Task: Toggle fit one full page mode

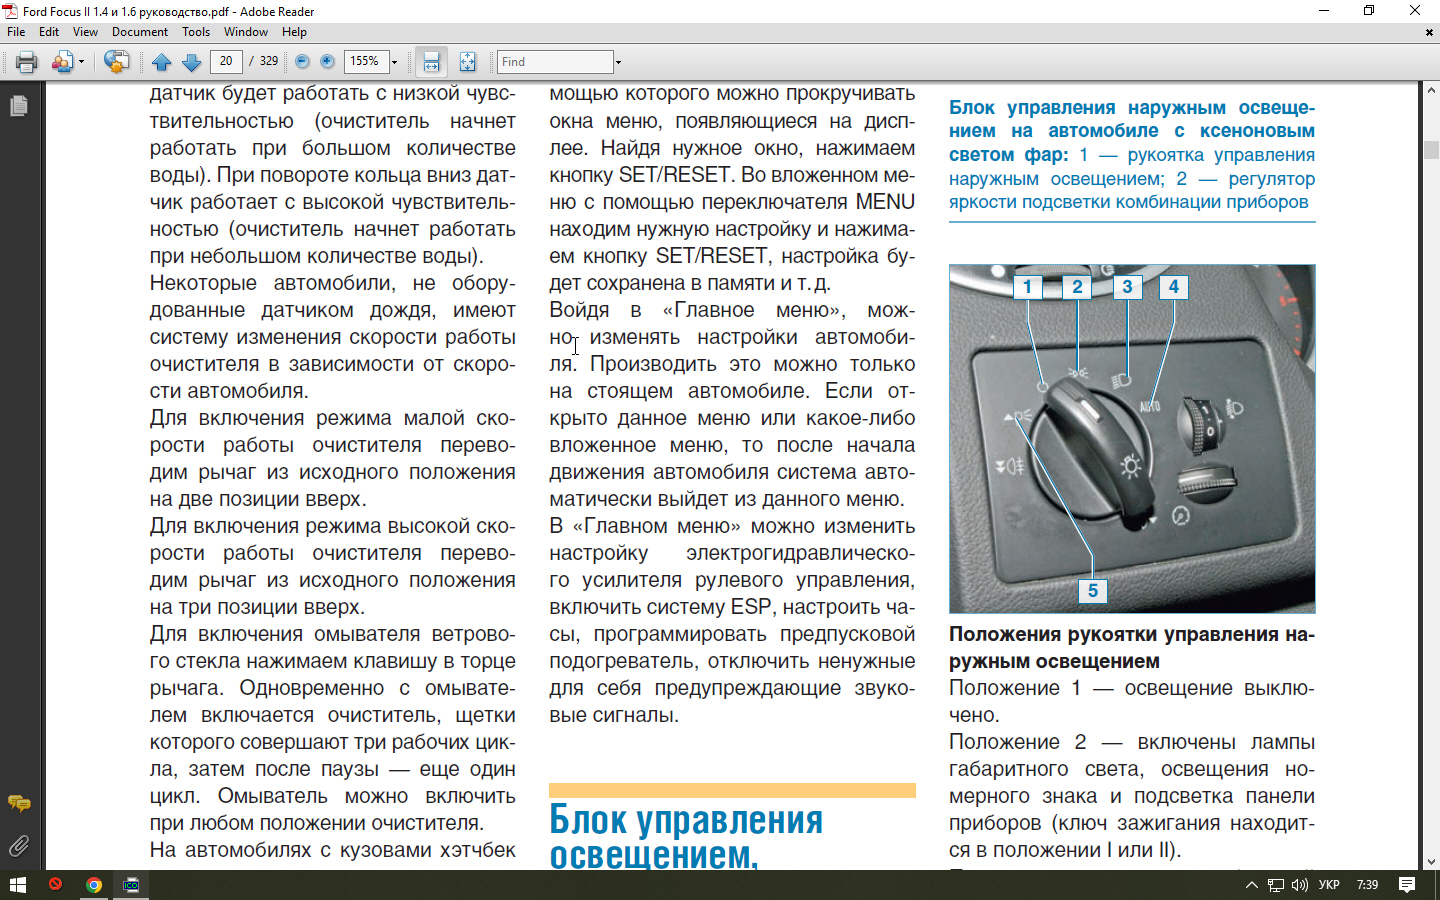Action: 467,62
